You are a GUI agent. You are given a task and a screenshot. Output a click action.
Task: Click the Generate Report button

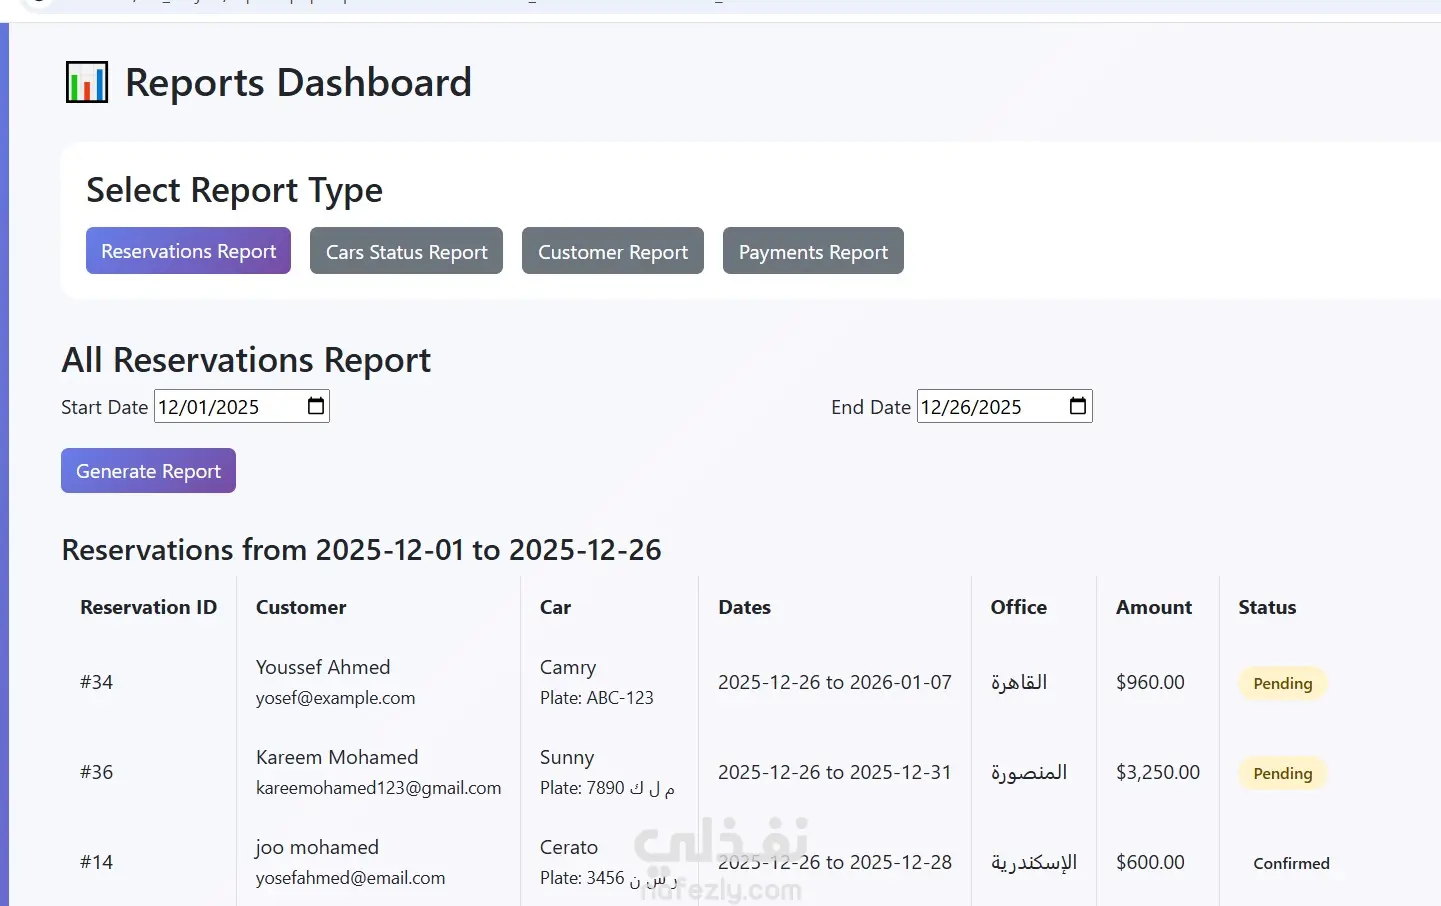tap(148, 471)
